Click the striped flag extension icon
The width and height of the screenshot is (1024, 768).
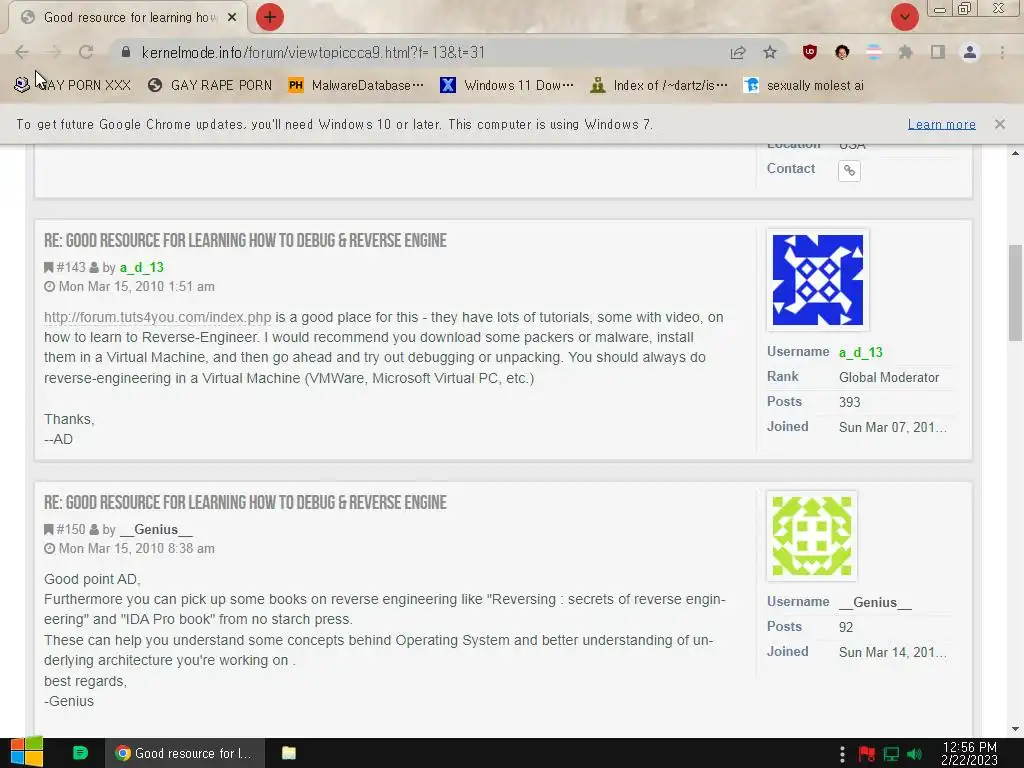874,52
